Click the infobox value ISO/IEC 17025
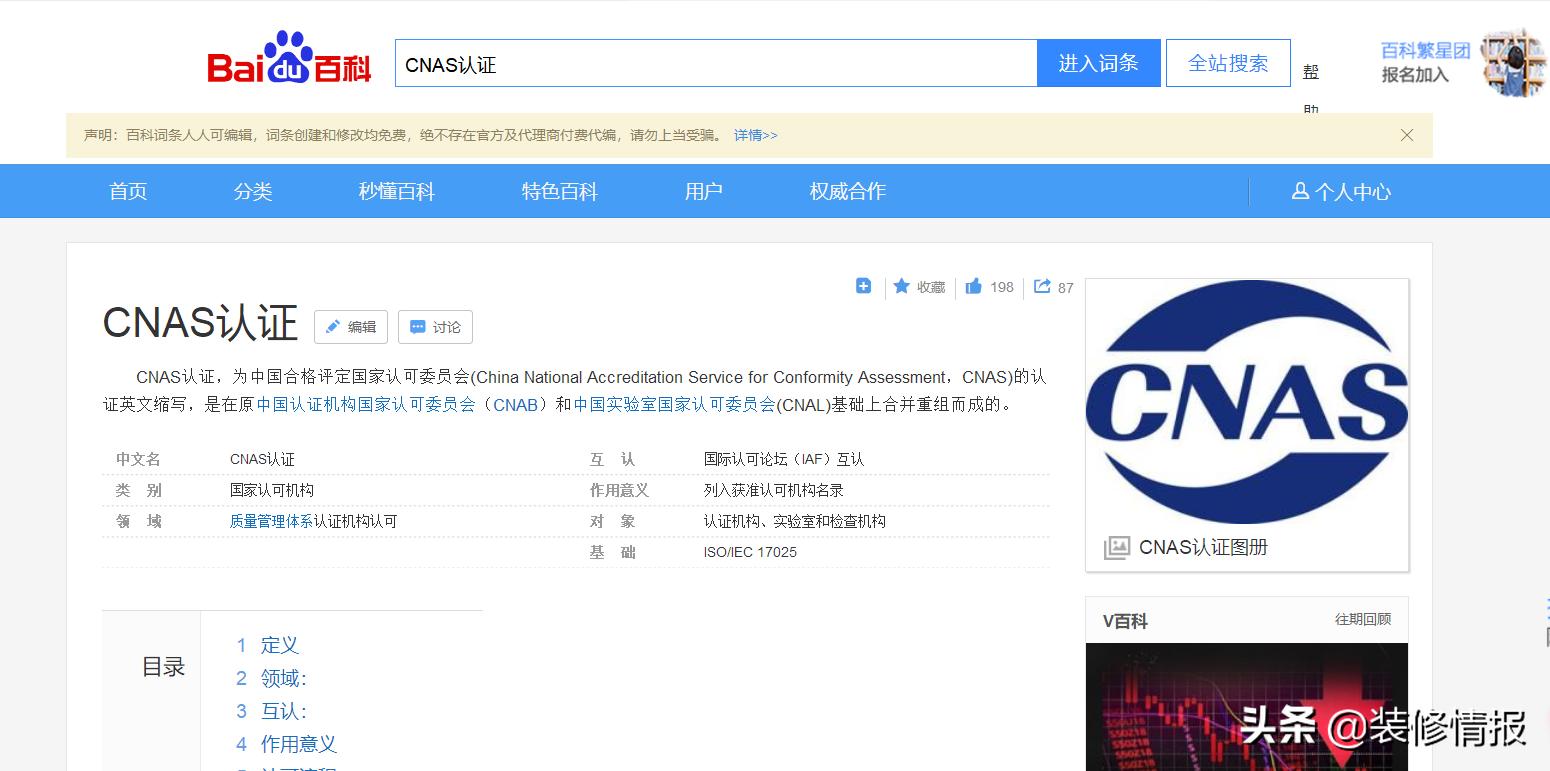The width and height of the screenshot is (1550, 771). (x=750, y=552)
